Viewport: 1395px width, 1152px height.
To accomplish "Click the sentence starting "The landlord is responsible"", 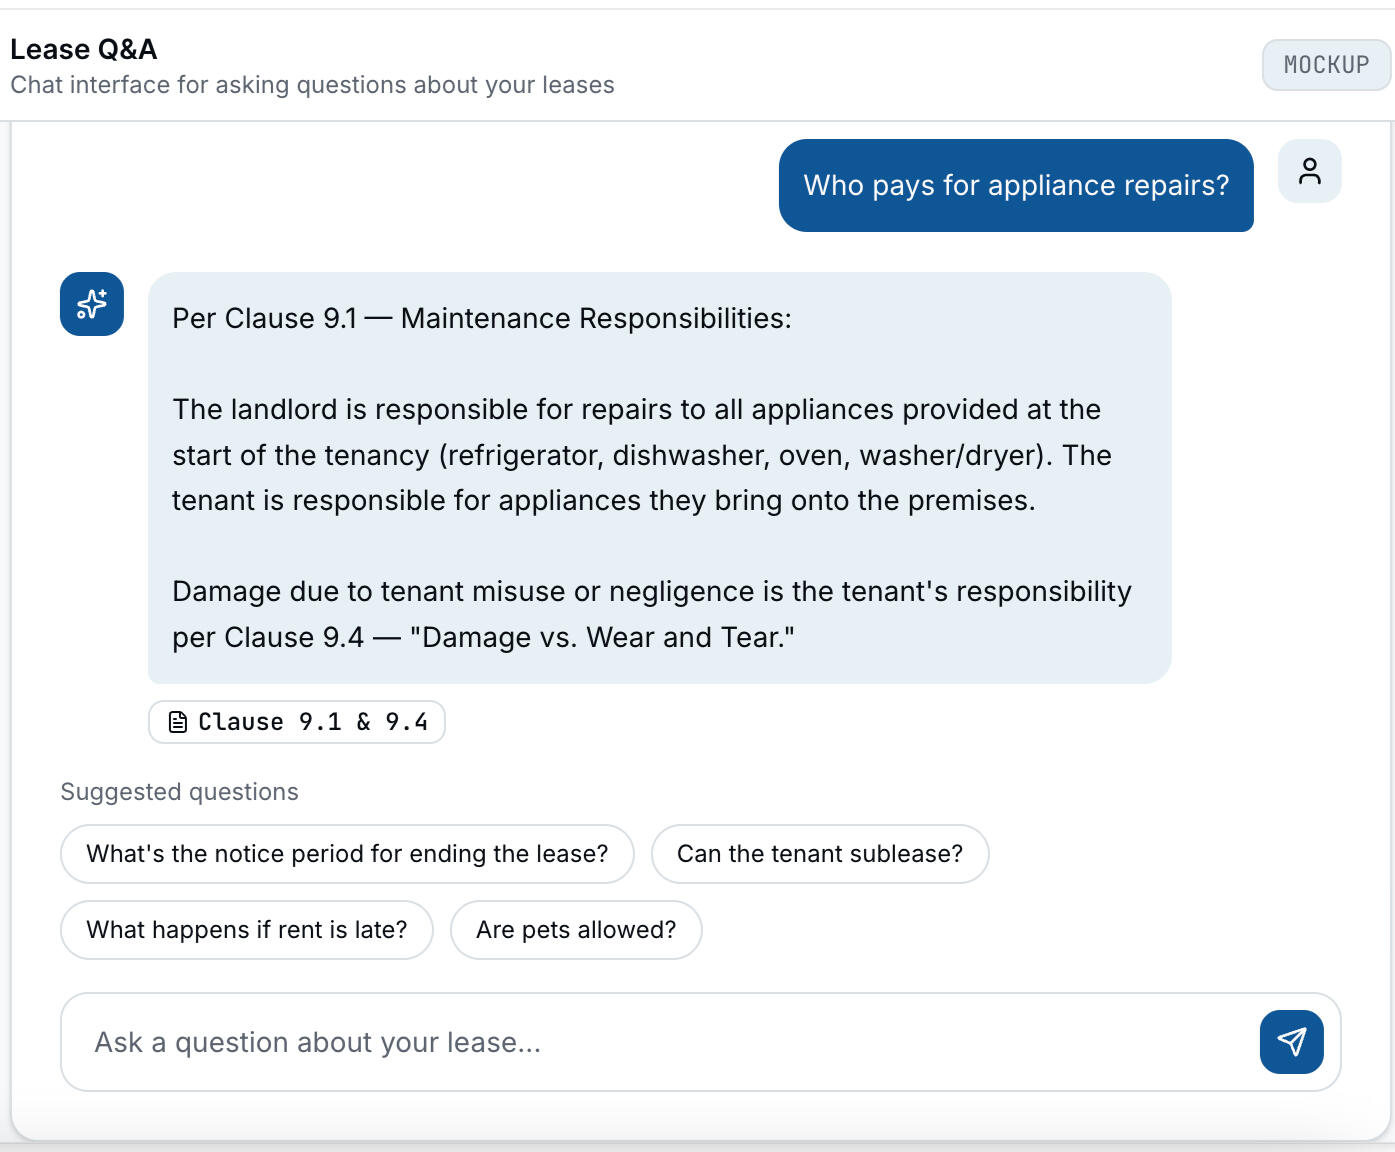I will coord(636,409).
